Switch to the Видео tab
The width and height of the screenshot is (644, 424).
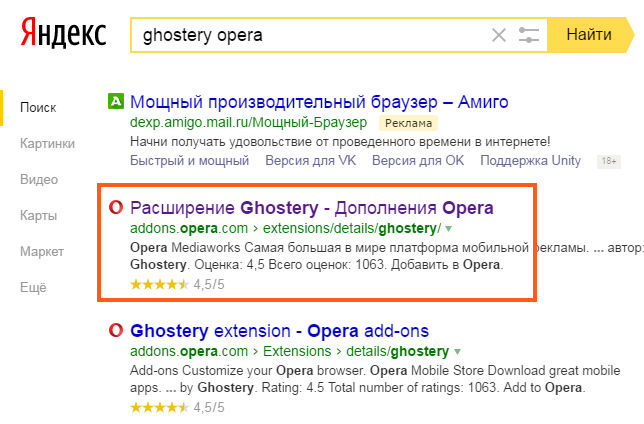(39, 179)
